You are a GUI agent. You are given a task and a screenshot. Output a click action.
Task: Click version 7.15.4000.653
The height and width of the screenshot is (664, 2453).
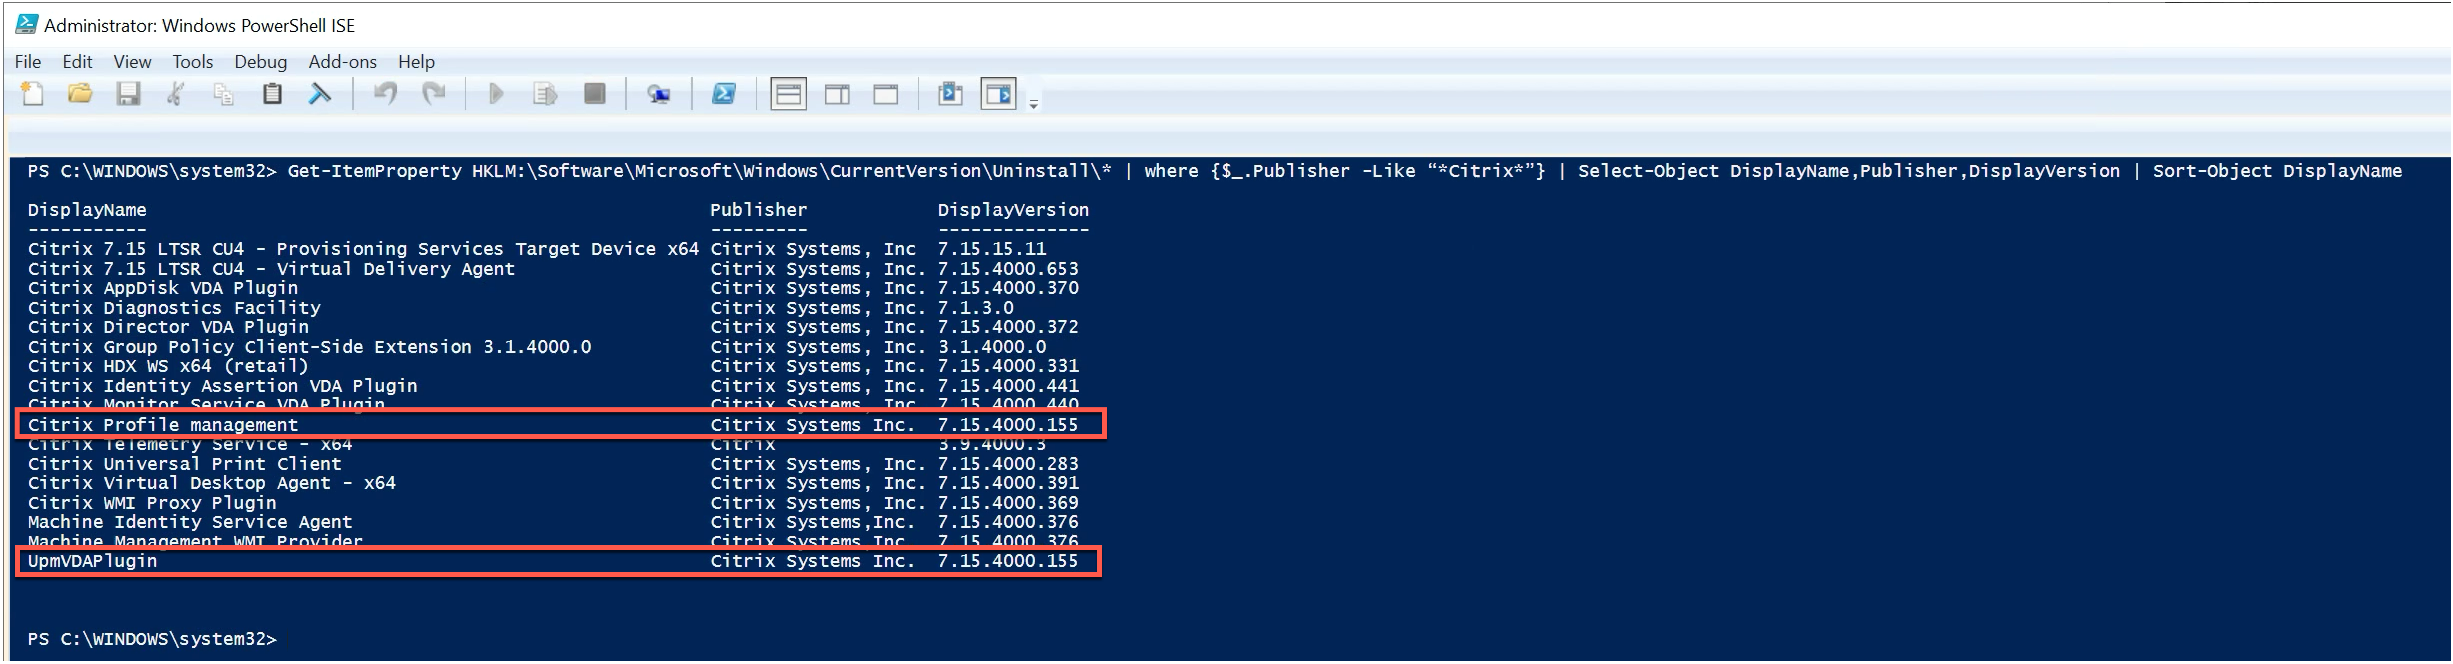(1008, 269)
